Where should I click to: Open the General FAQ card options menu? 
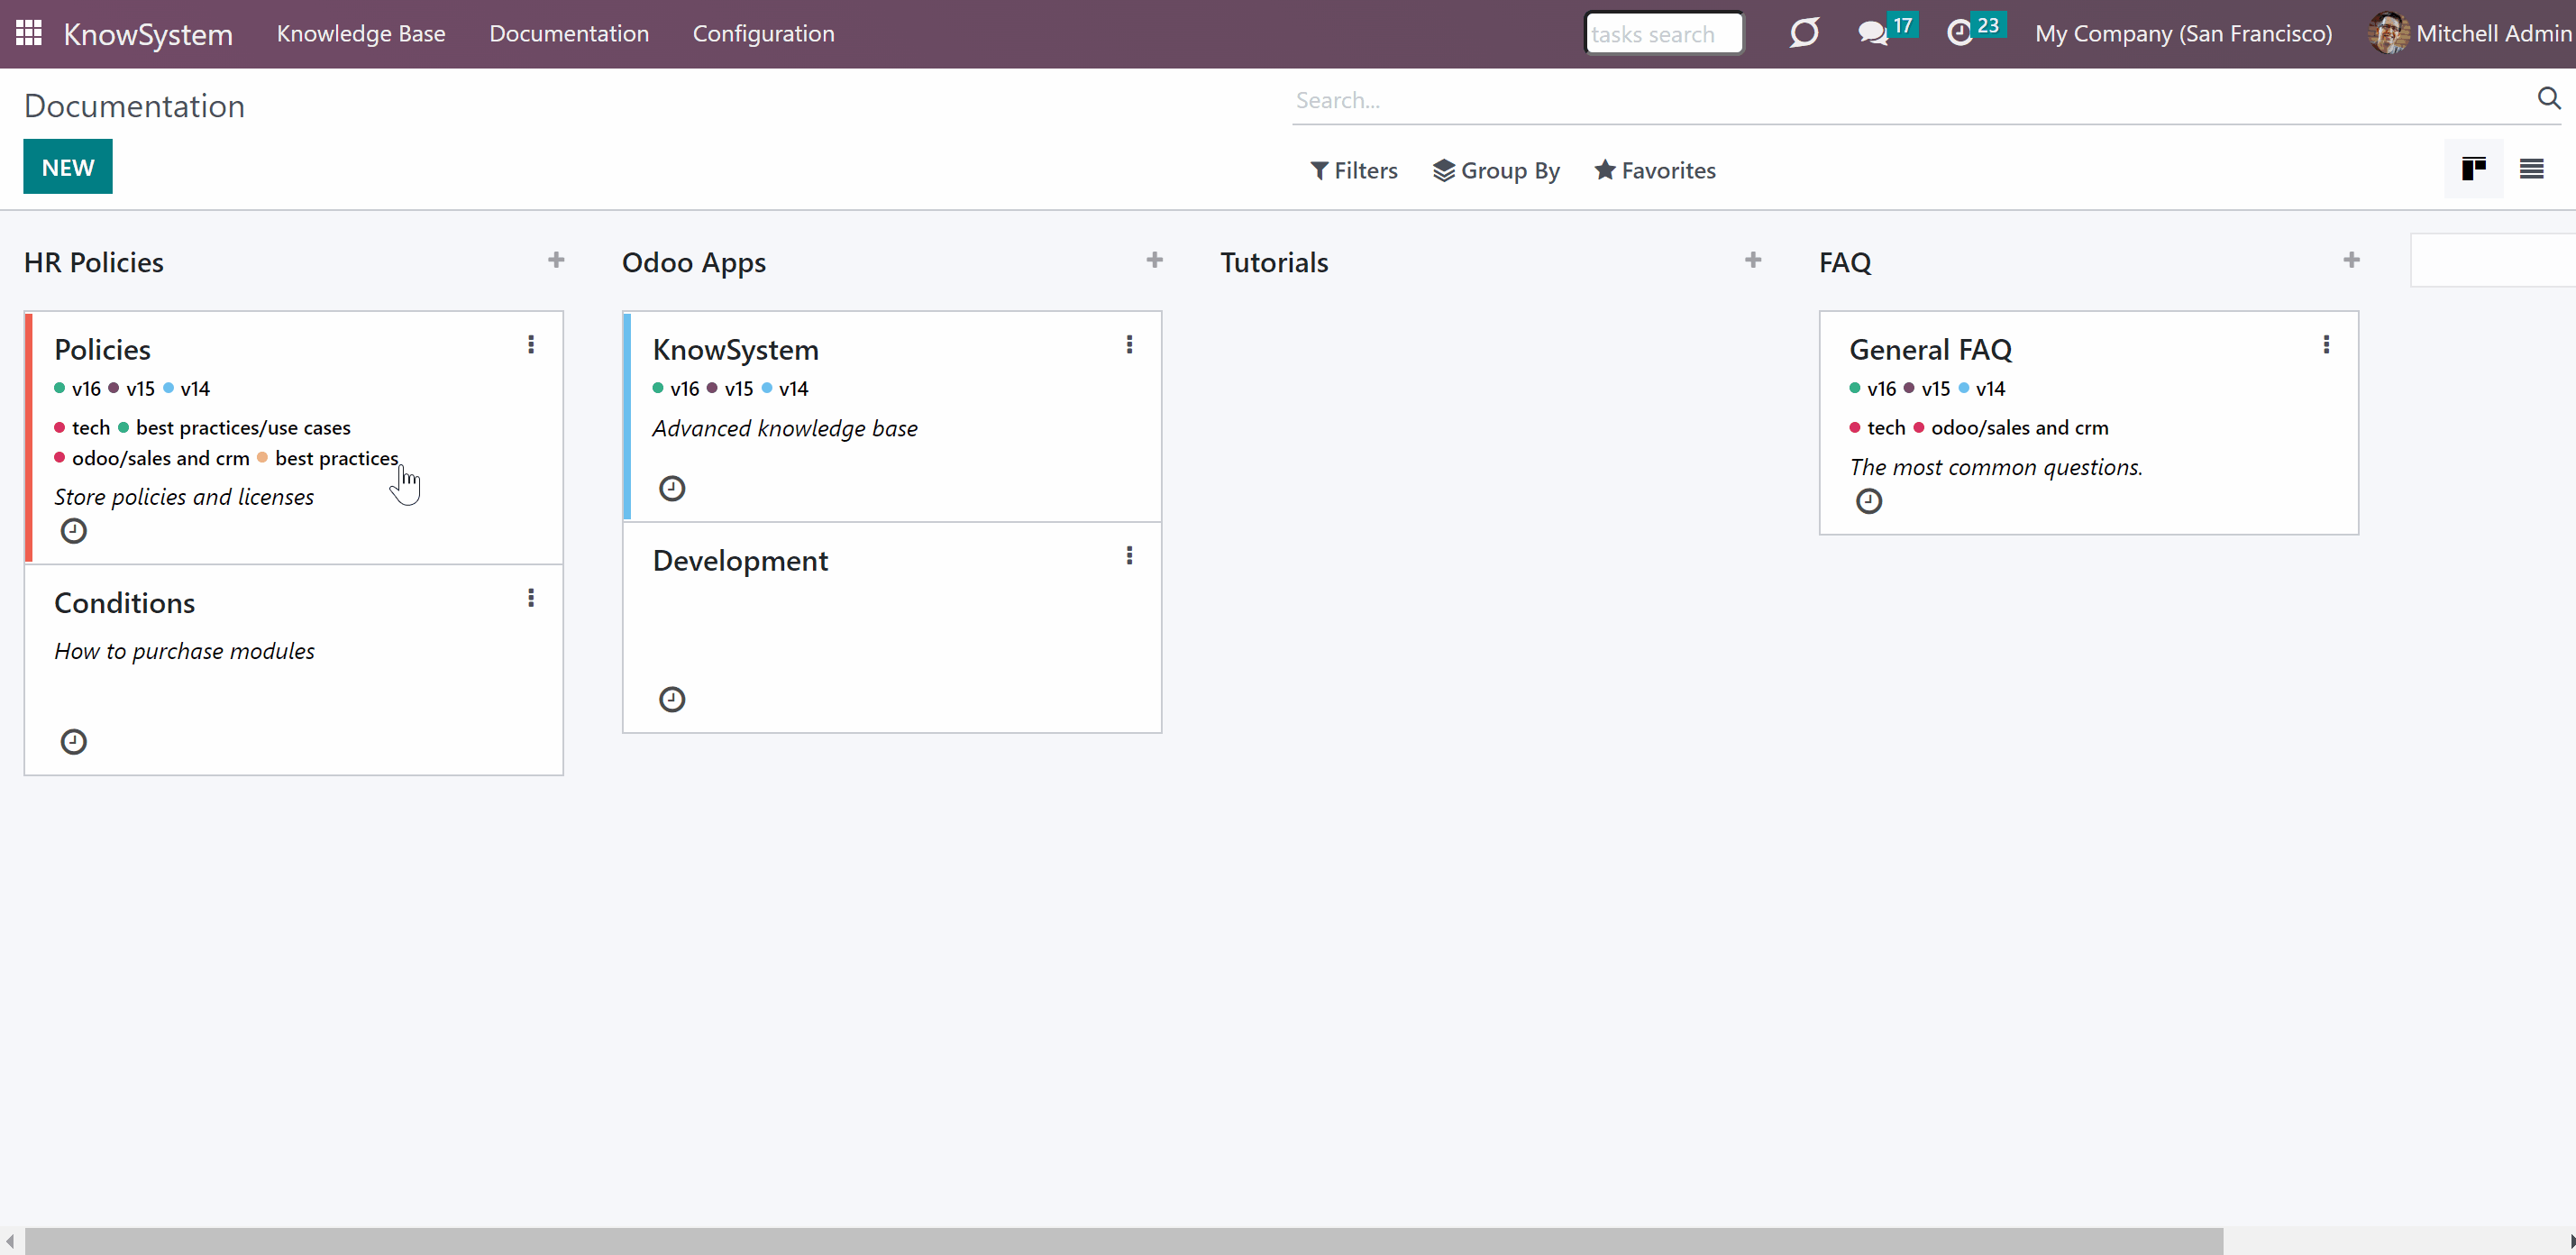2327,345
